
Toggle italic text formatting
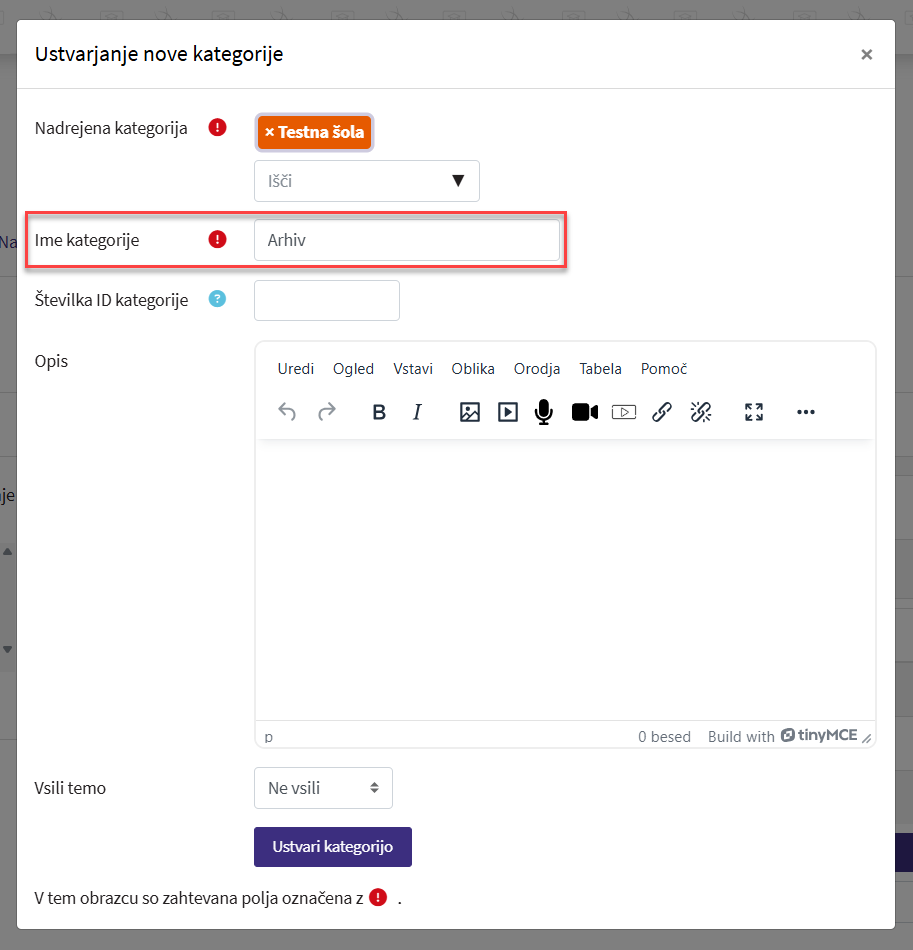[x=418, y=412]
